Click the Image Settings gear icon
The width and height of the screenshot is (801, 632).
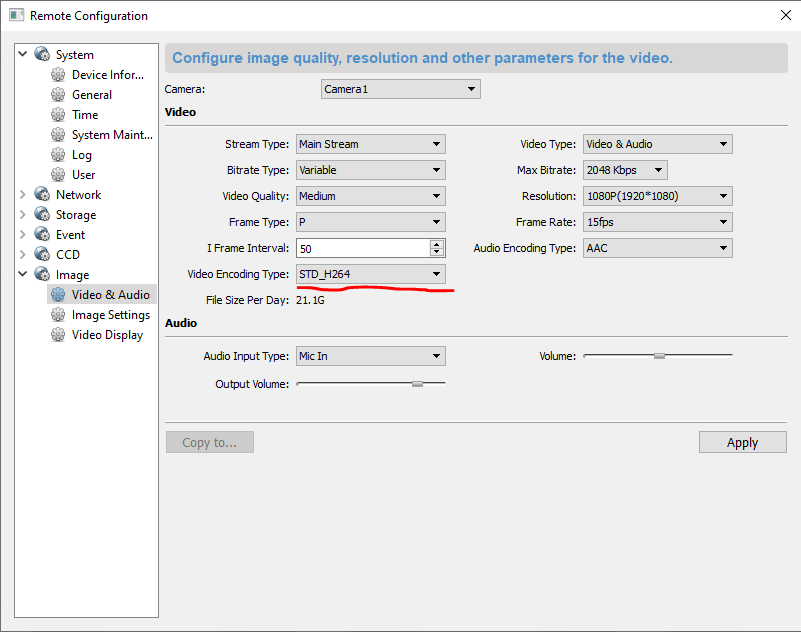(58, 315)
